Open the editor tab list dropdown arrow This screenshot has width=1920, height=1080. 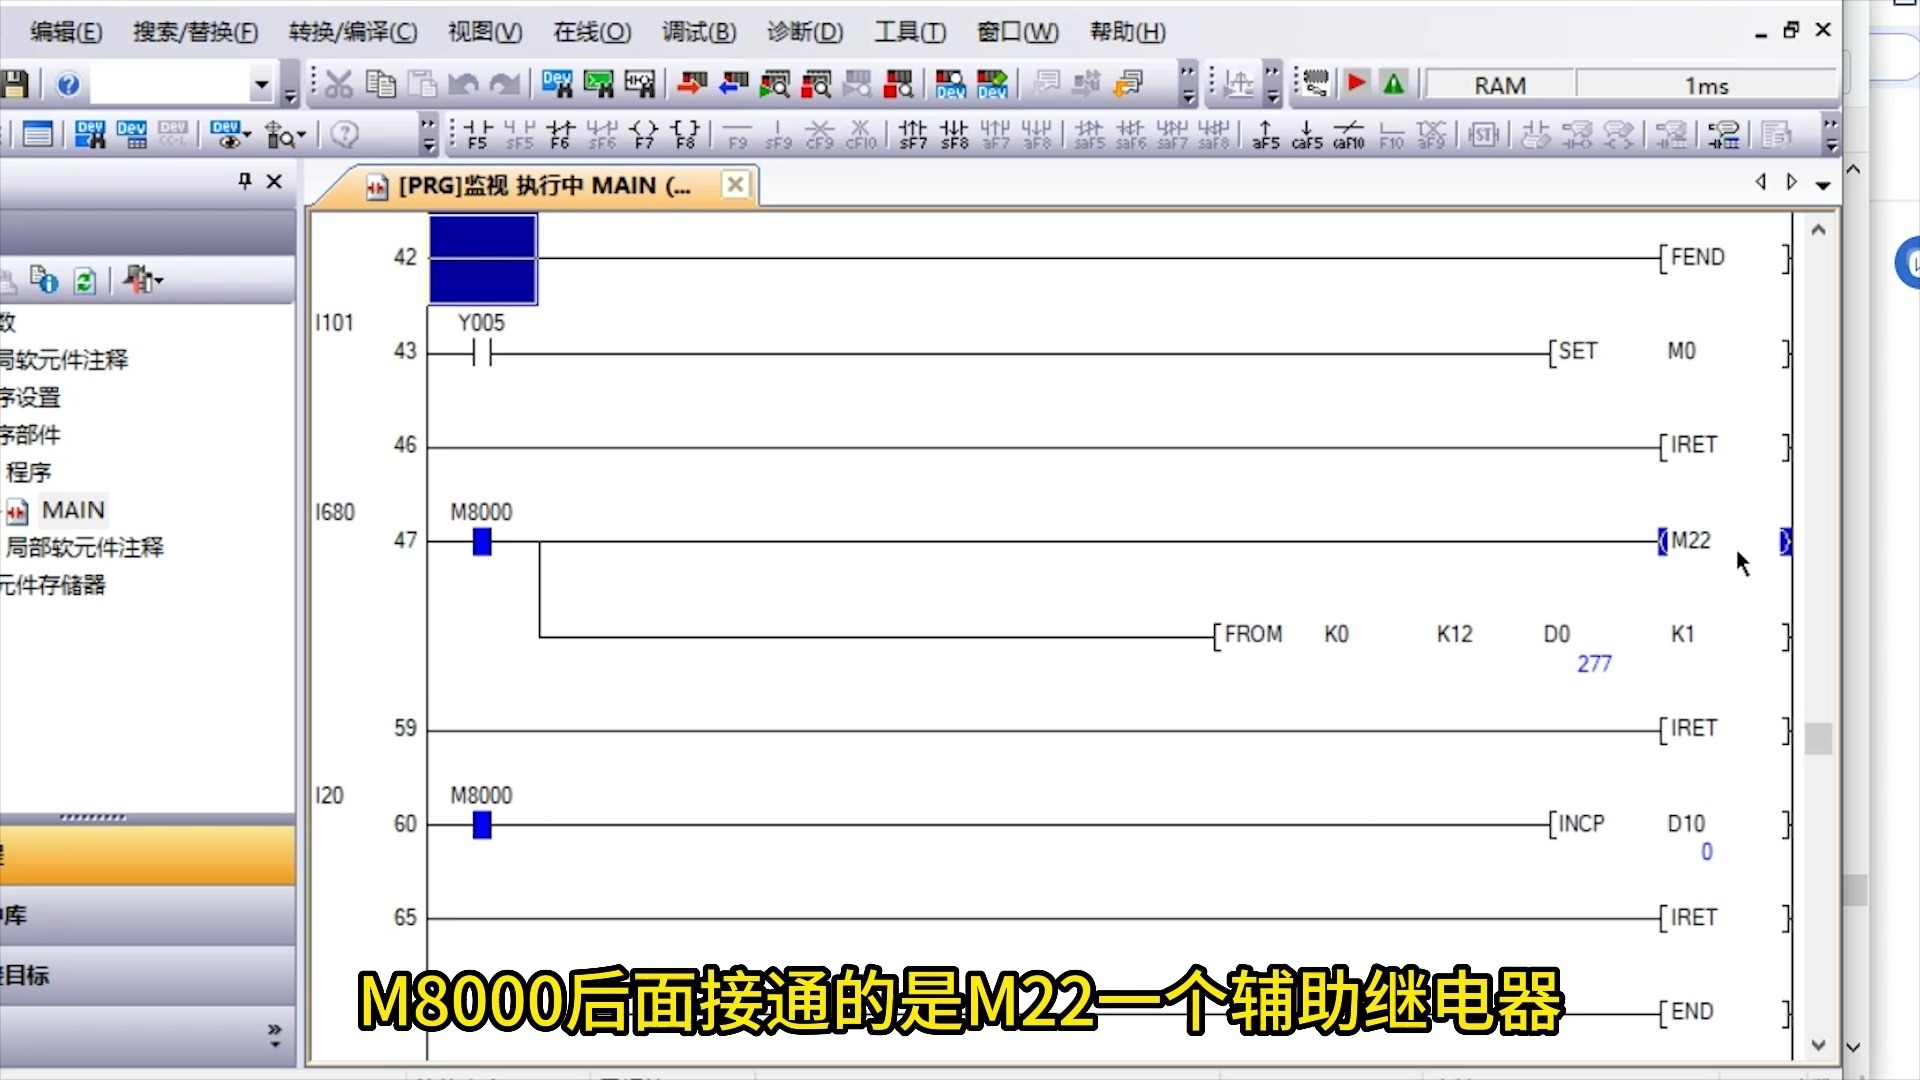pos(1823,185)
